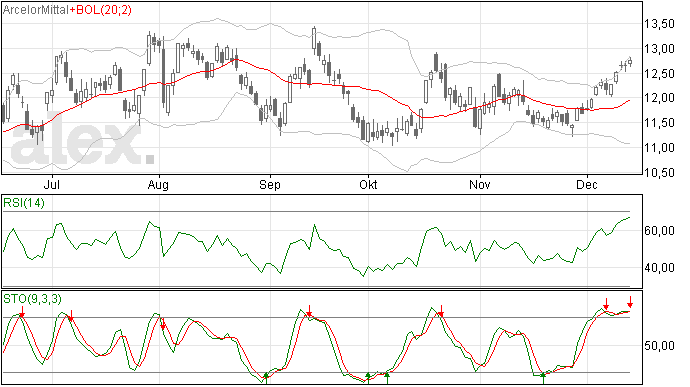
Task: Select the Aug month axis label
Action: [158, 184]
